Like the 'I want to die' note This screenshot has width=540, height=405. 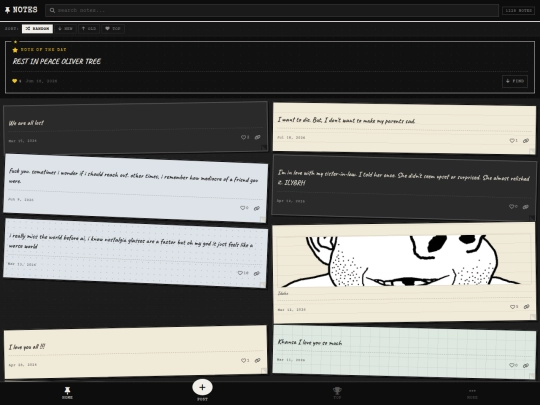click(x=513, y=141)
